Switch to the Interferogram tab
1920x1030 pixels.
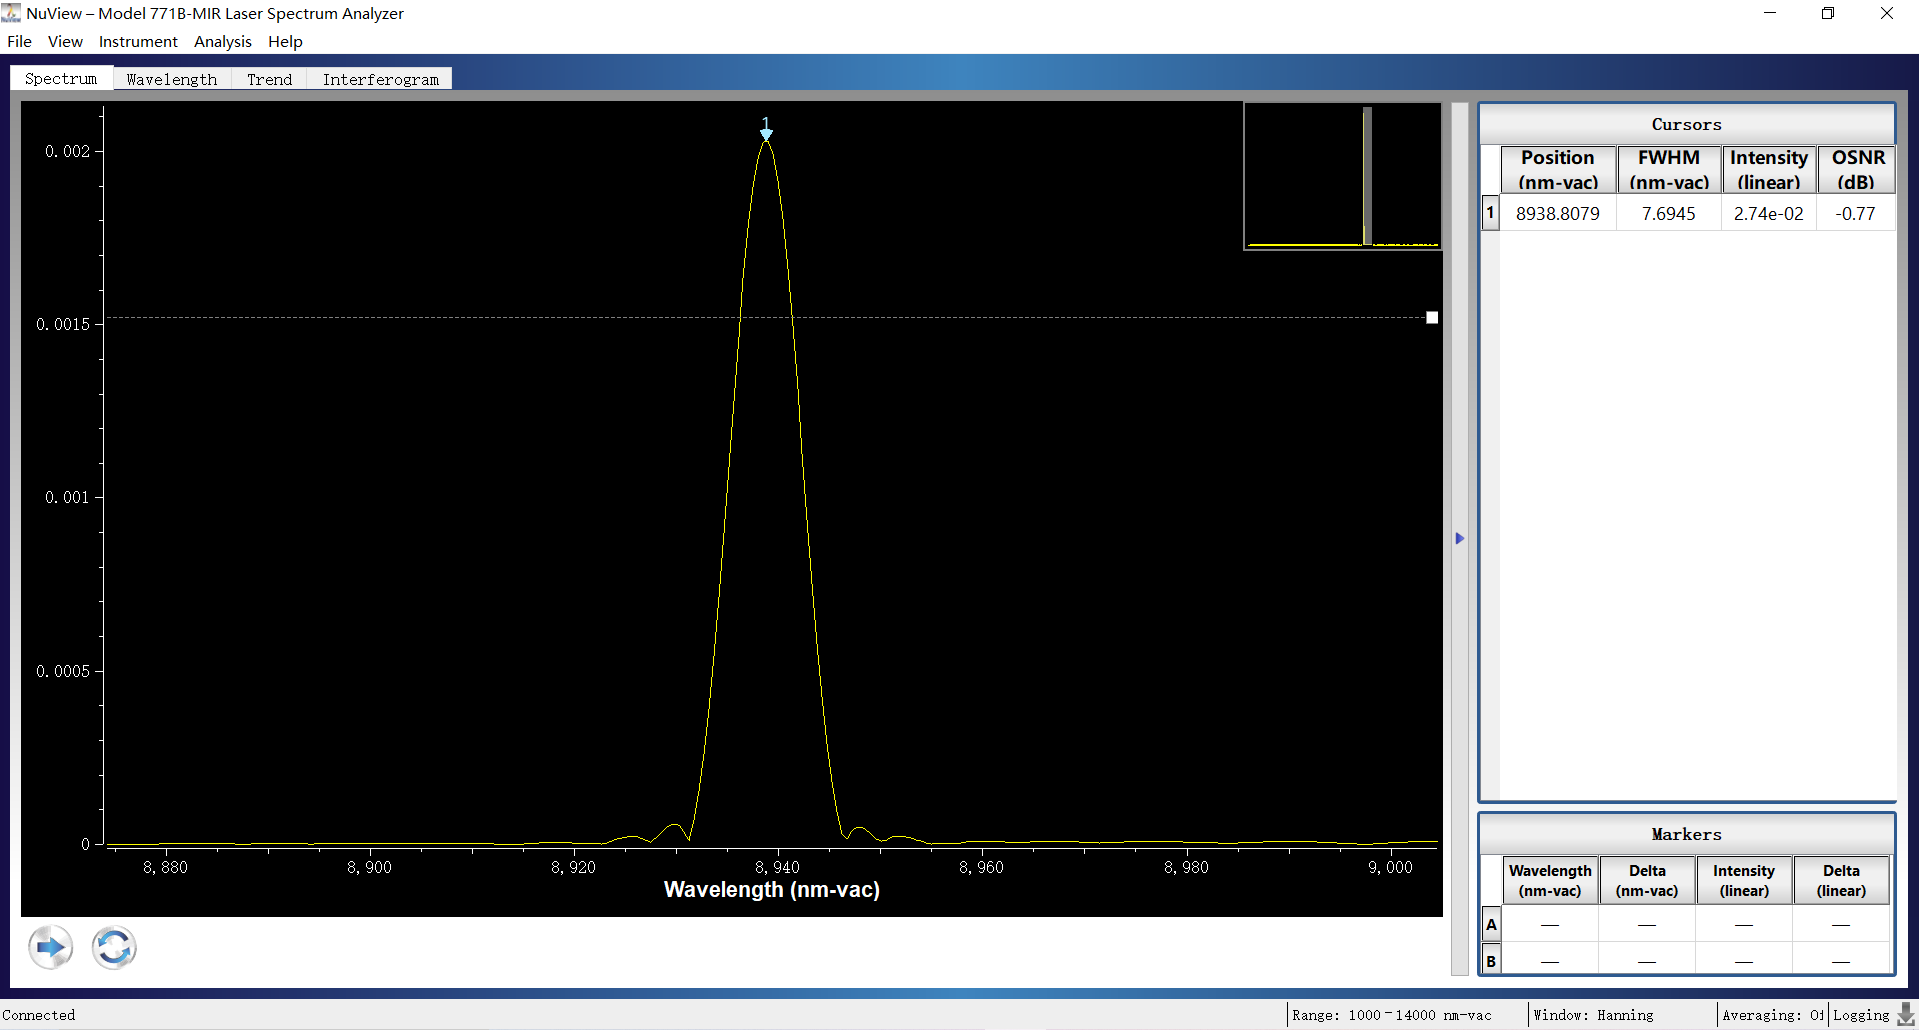380,79
